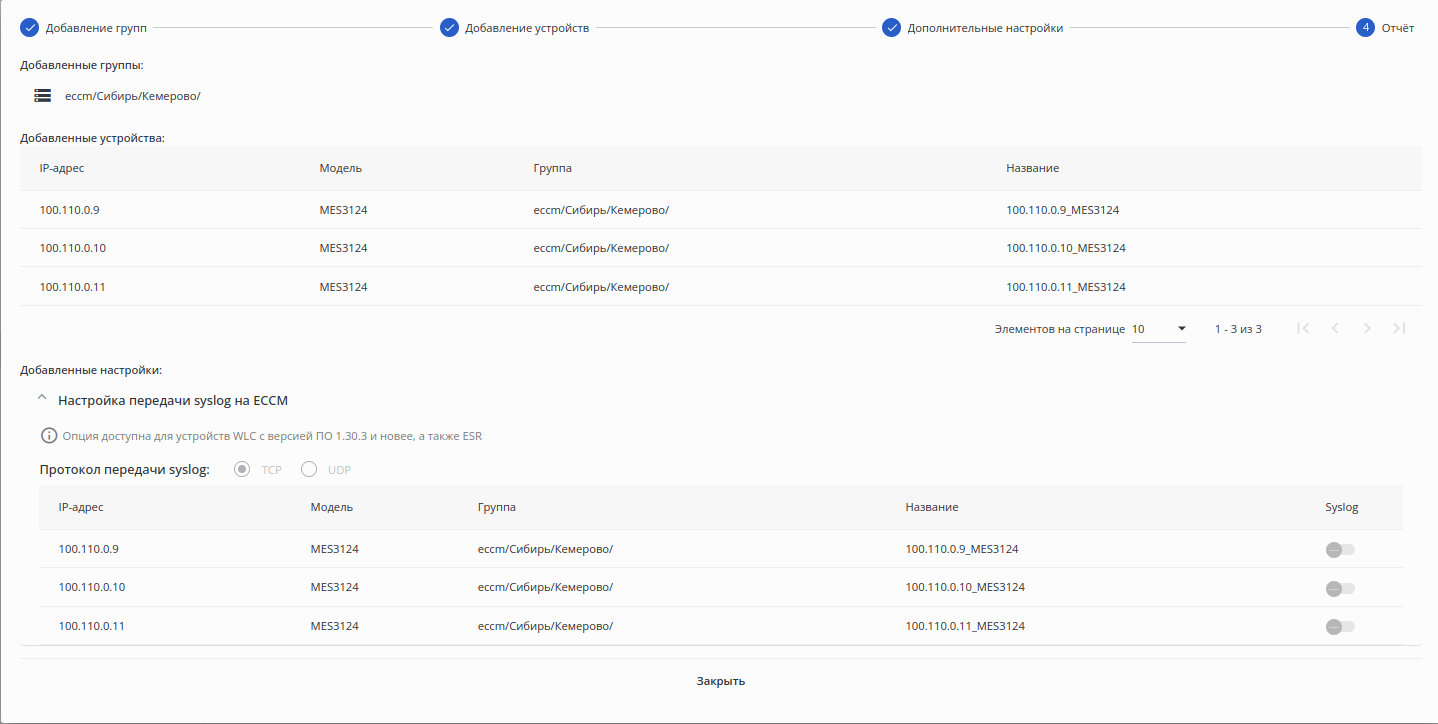The width and height of the screenshot is (1438, 724).
Task: Toggle Syslog switch for 100.110.0.11
Action: coord(1339,626)
